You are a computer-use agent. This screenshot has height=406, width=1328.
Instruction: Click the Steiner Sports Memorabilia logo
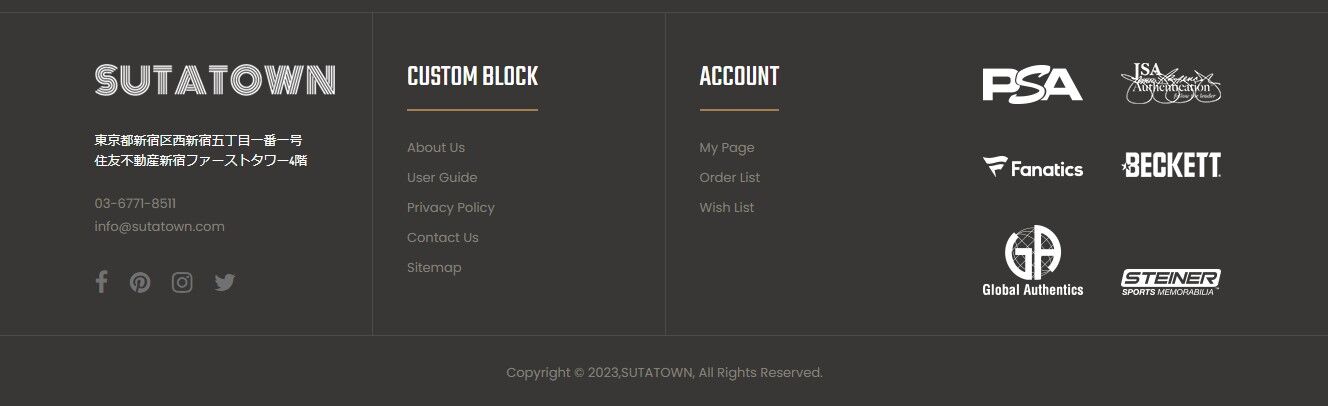pos(1171,282)
